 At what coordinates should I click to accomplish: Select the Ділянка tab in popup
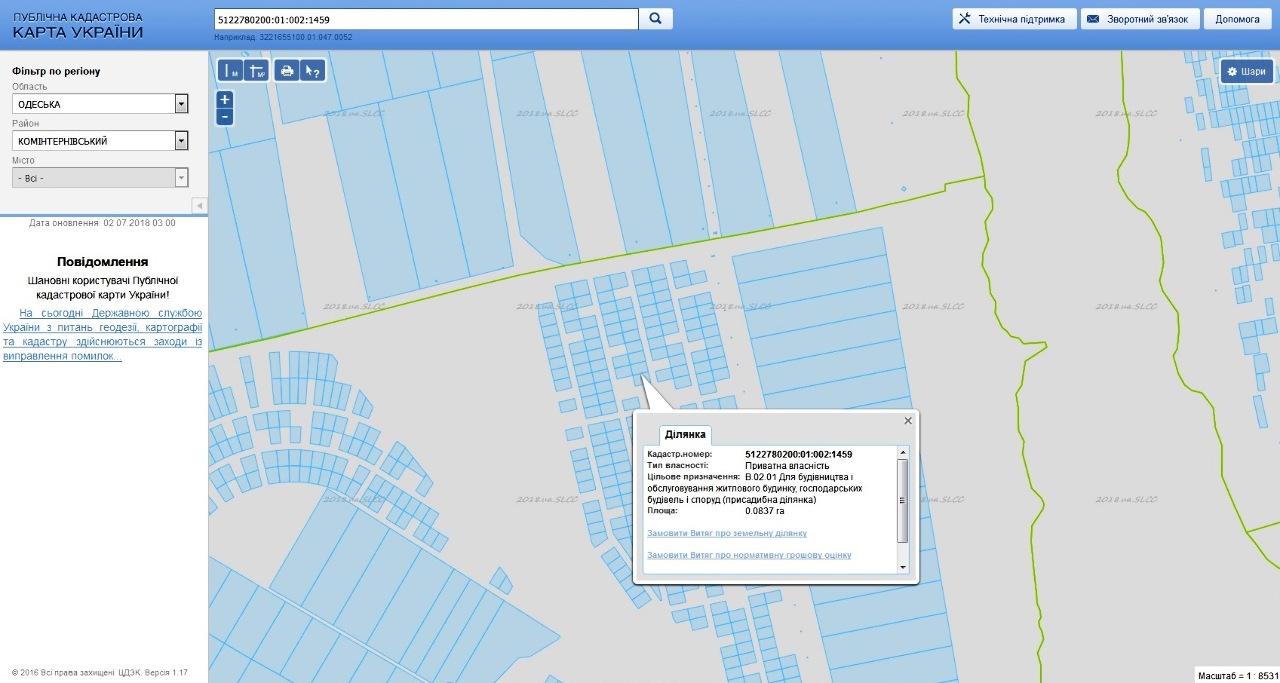pyautogui.click(x=685, y=434)
